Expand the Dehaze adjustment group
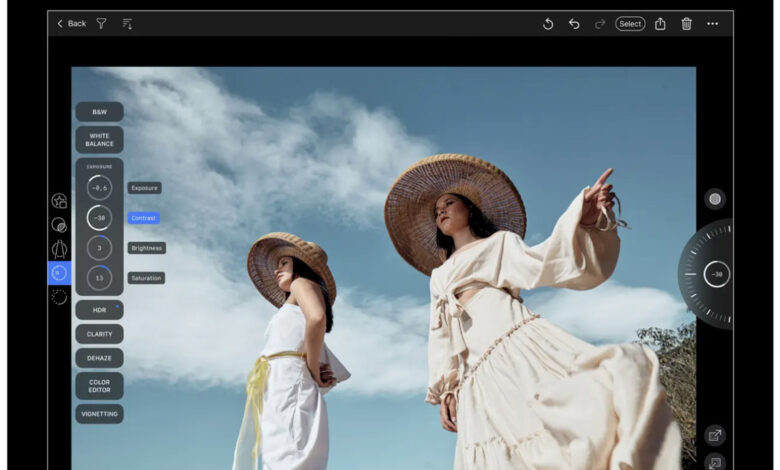Image resolution: width=780 pixels, height=470 pixels. tap(99, 358)
